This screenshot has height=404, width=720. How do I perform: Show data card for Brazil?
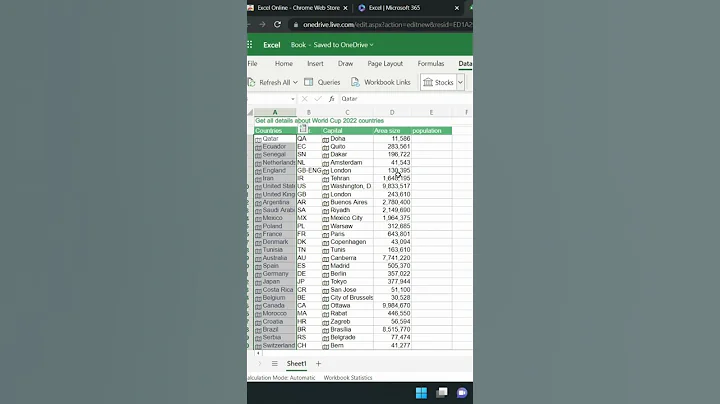click(258, 330)
